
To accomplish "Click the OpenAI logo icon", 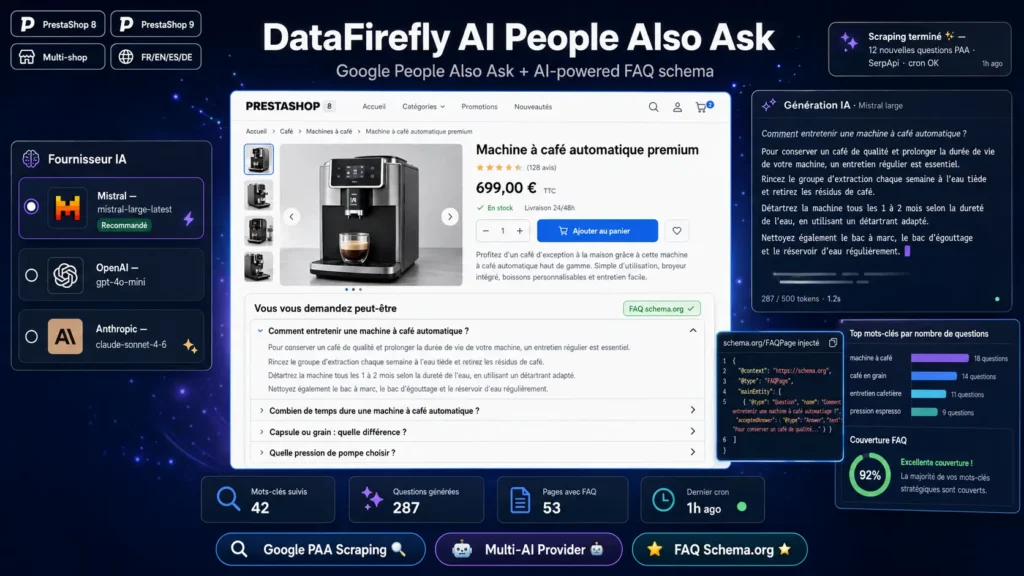I will 65,275.
